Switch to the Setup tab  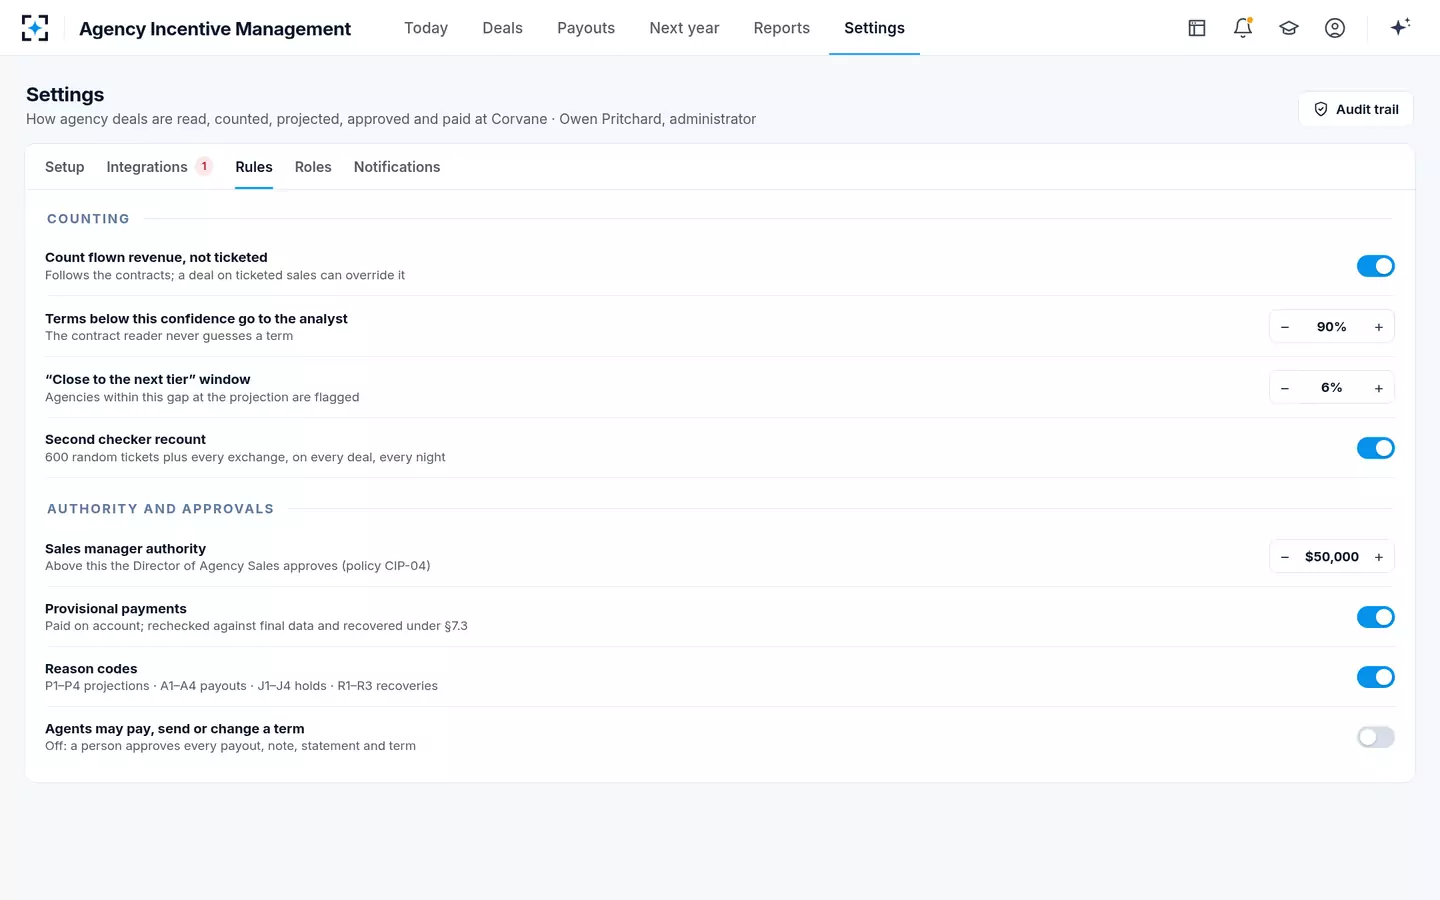[x=65, y=167]
